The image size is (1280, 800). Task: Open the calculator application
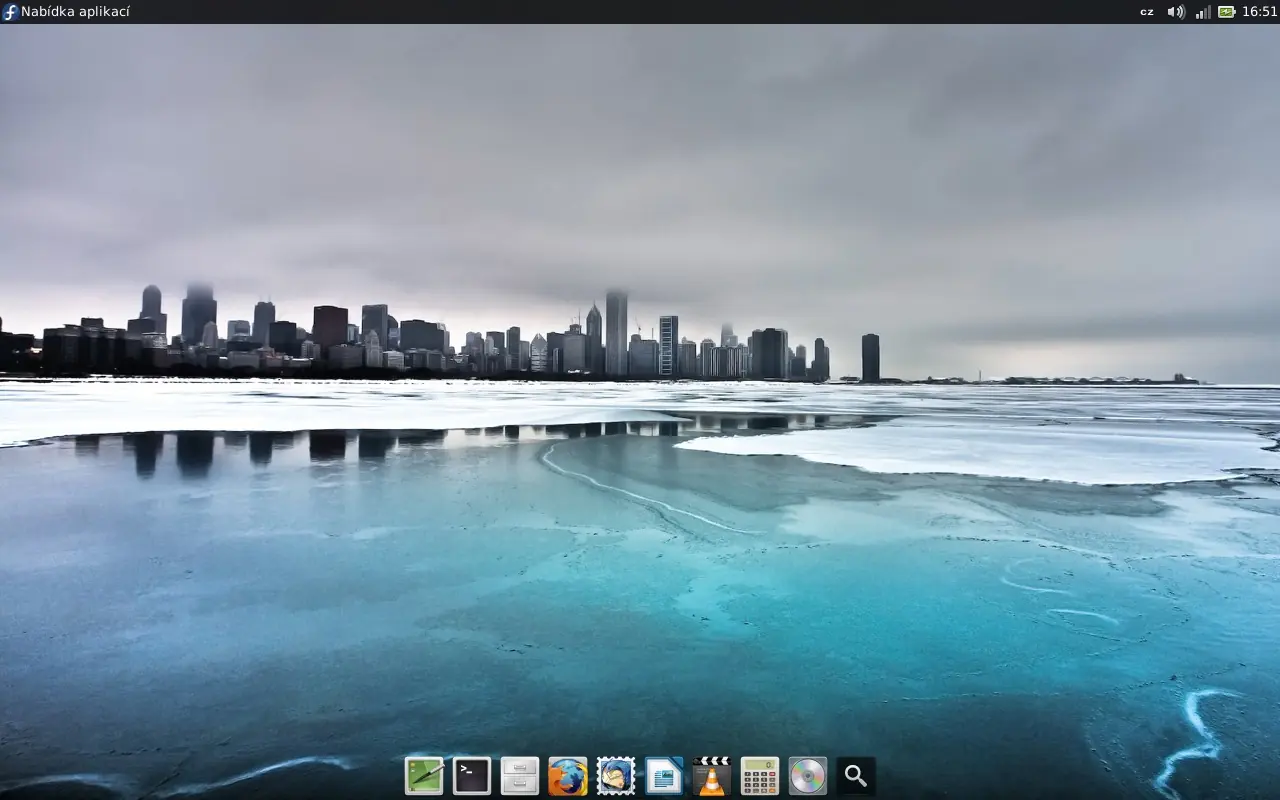[x=759, y=775]
